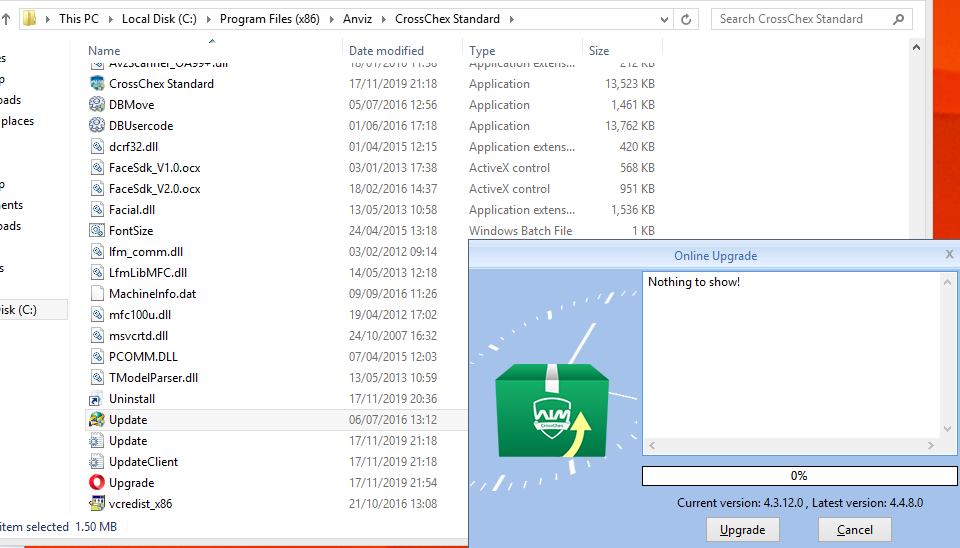Select the 'CrossChex Standard' file name
Screen dimensions: 960x548
click(x=161, y=84)
